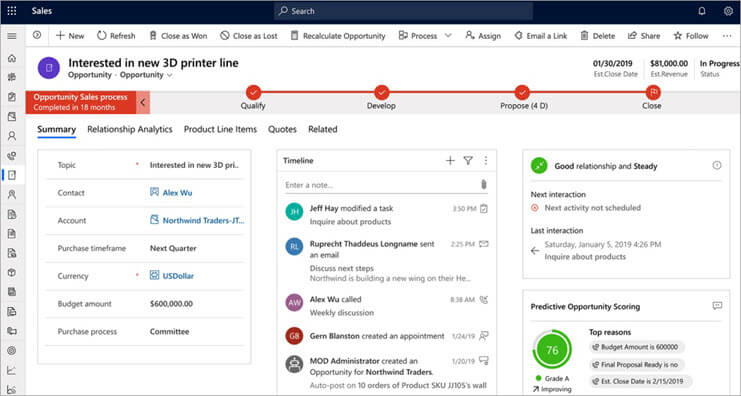This screenshot has height=396, width=741.
Task: Click appointment icon beside Gern Blanston entry
Action: coord(483,336)
